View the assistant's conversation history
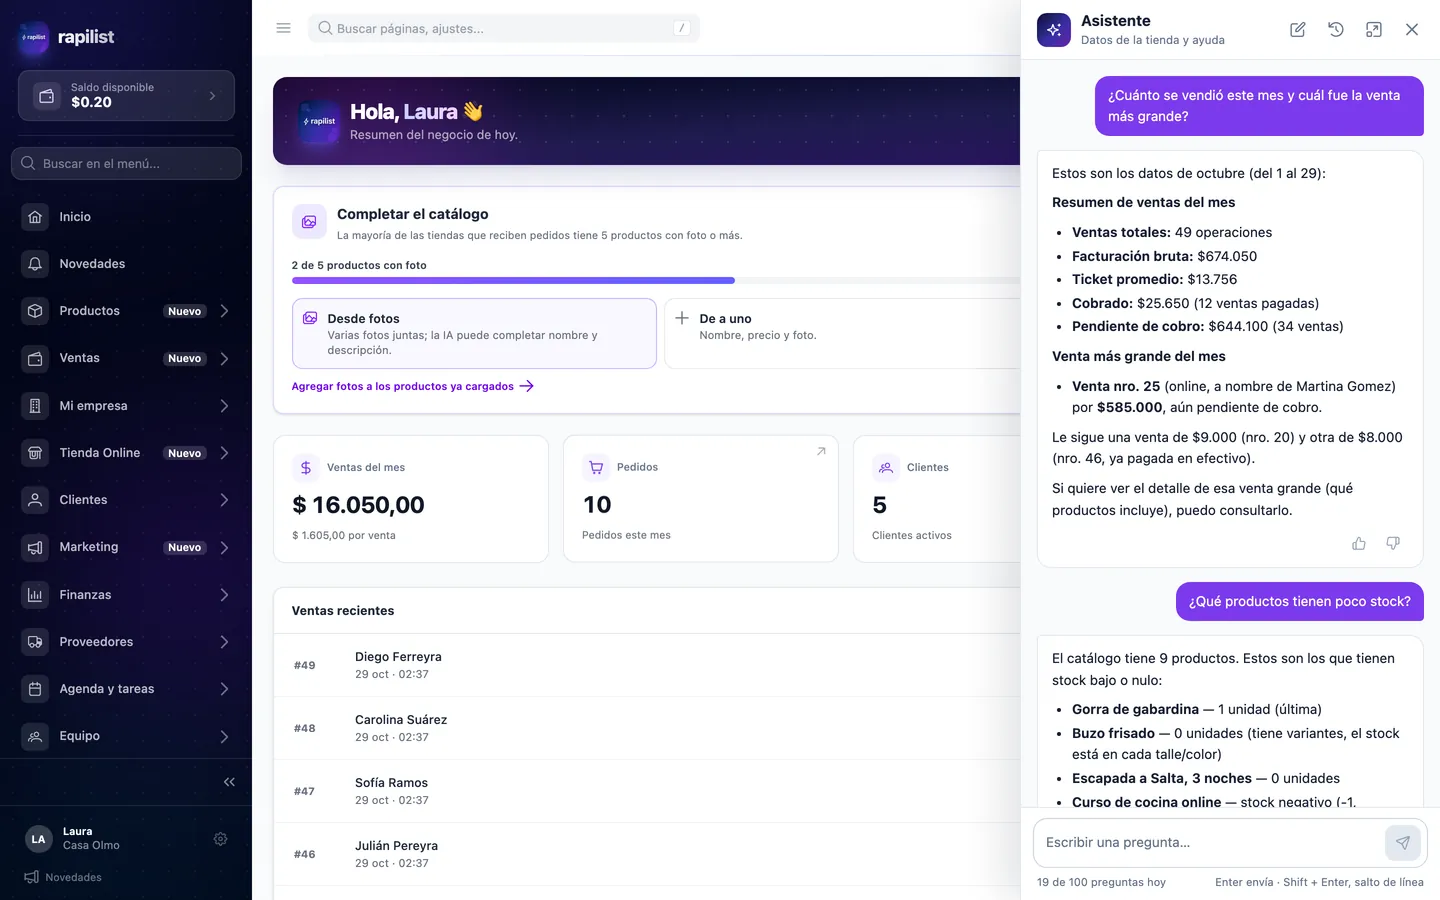Image resolution: width=1440 pixels, height=900 pixels. pos(1336,30)
